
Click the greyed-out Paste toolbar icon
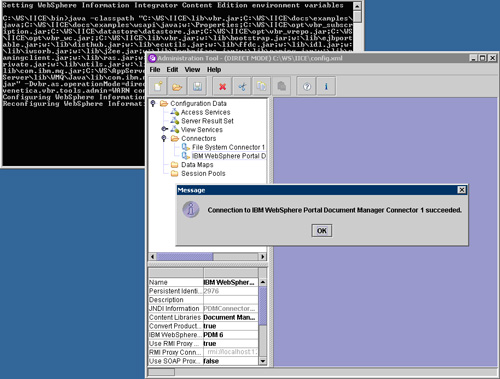281,86
